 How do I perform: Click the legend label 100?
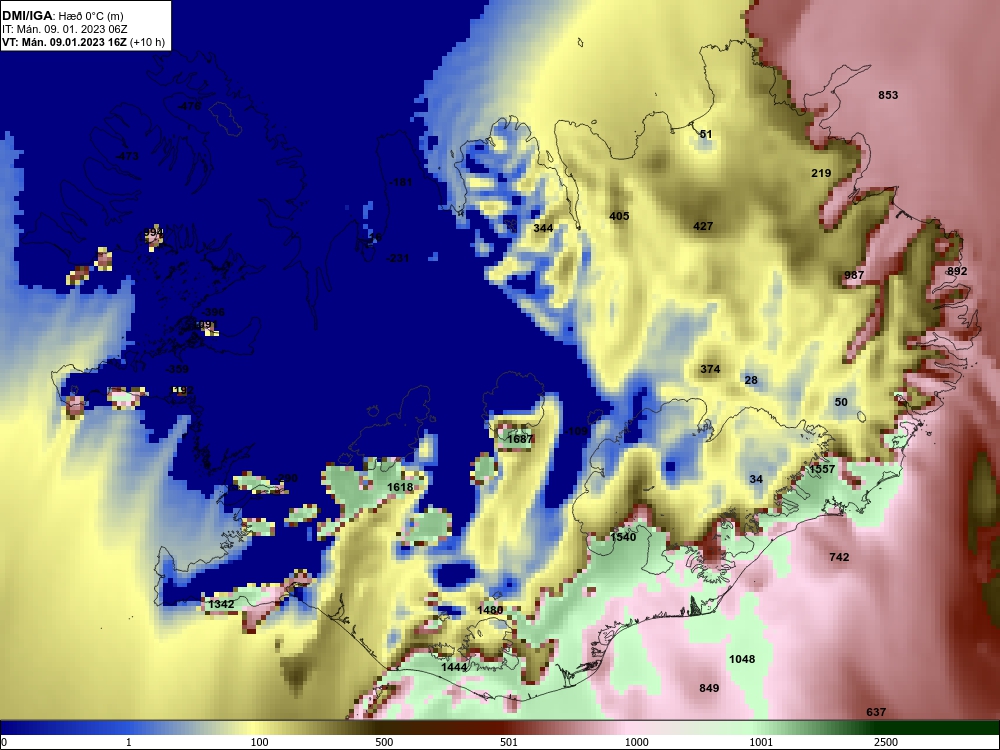point(260,742)
